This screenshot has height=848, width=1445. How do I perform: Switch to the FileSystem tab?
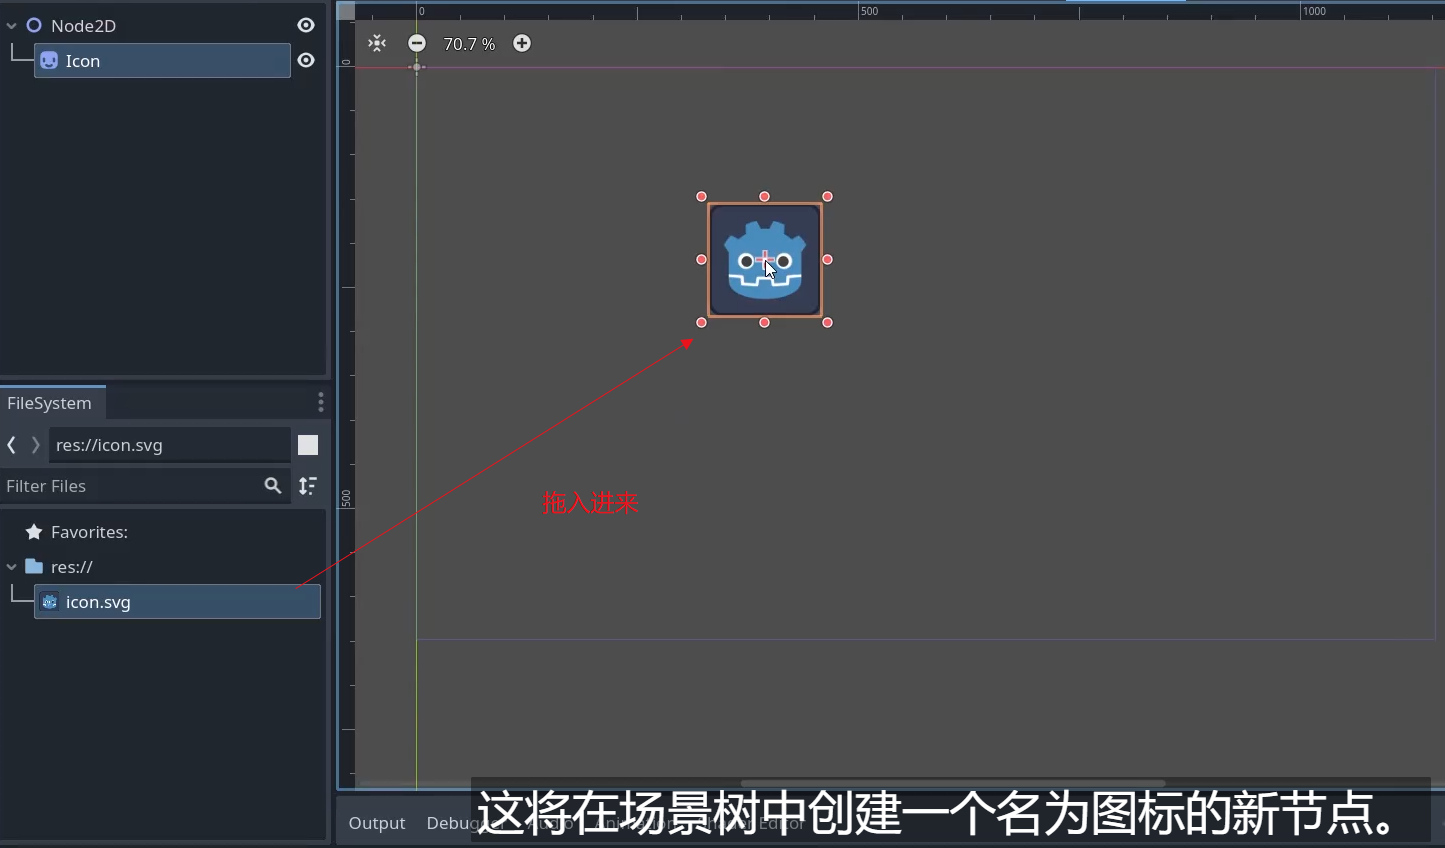[x=53, y=403]
